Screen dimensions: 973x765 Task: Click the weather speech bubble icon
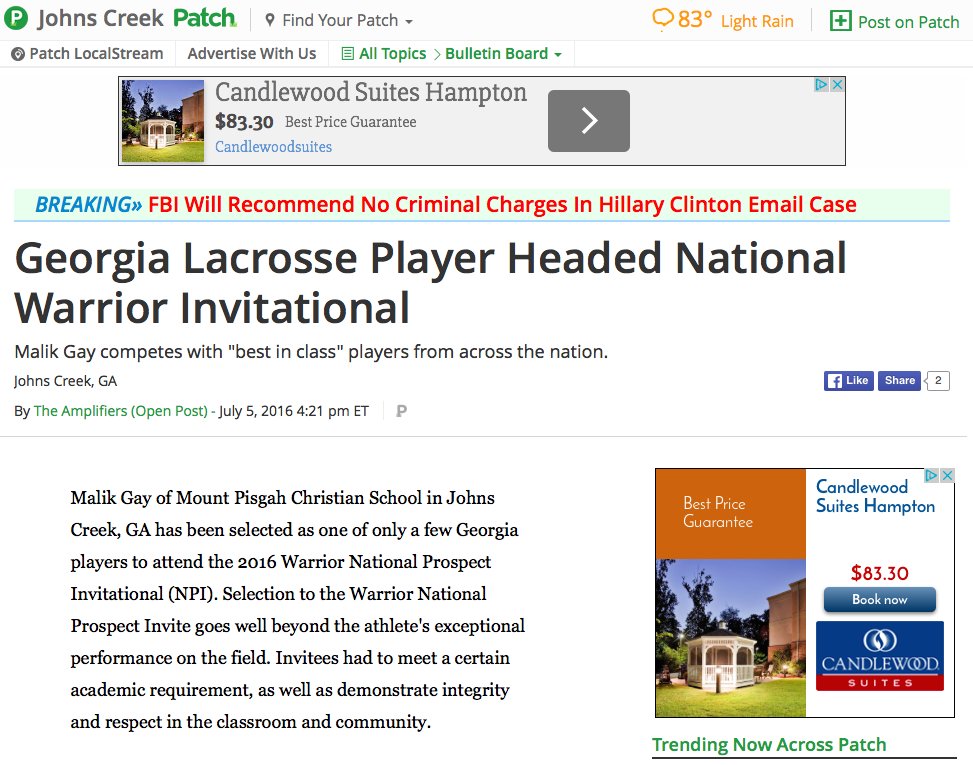click(x=663, y=19)
